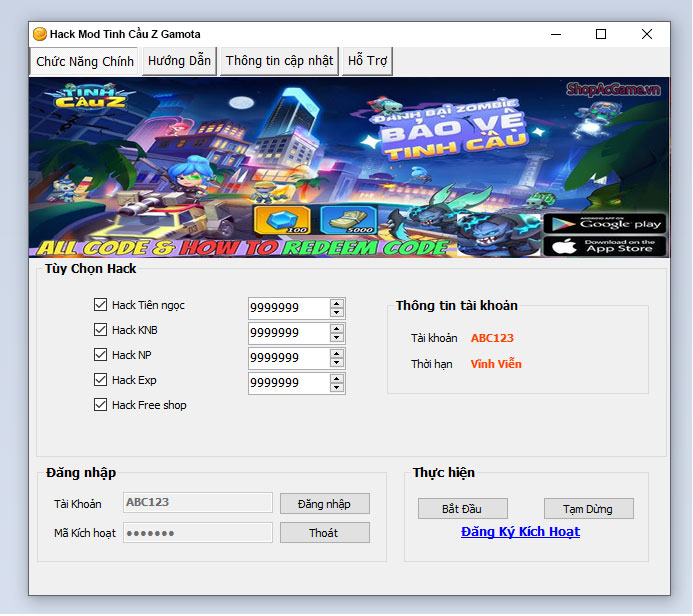Click the App Store badge in banner

click(x=604, y=246)
